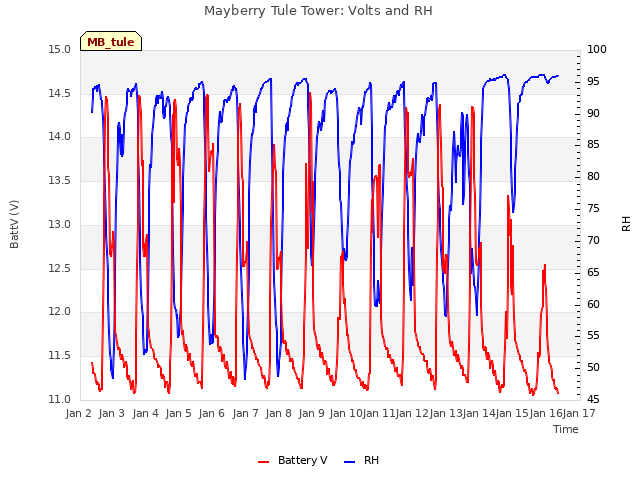Image resolution: width=640 pixels, height=480 pixels.
Task: Click the 12.5 tick label on left axis
Action: pyautogui.click(x=60, y=269)
